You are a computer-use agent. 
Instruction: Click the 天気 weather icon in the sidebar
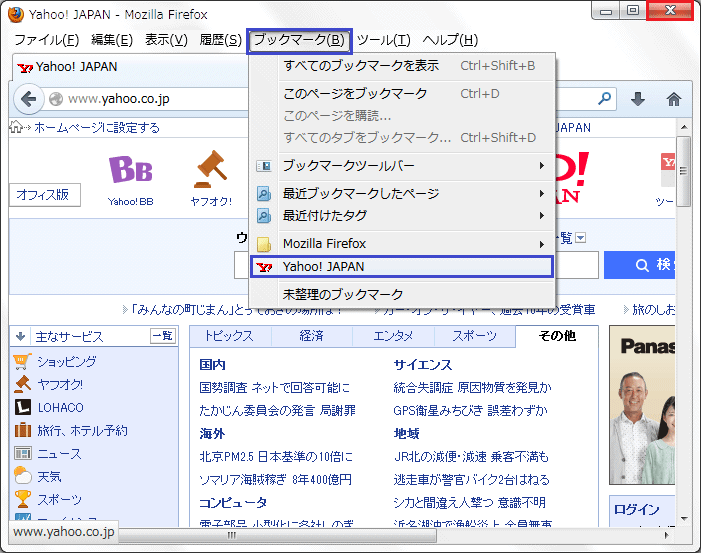[22, 476]
